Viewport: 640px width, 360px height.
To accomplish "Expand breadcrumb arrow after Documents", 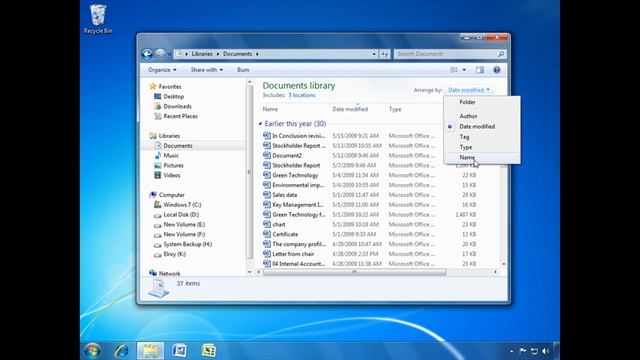I will tap(257, 54).
